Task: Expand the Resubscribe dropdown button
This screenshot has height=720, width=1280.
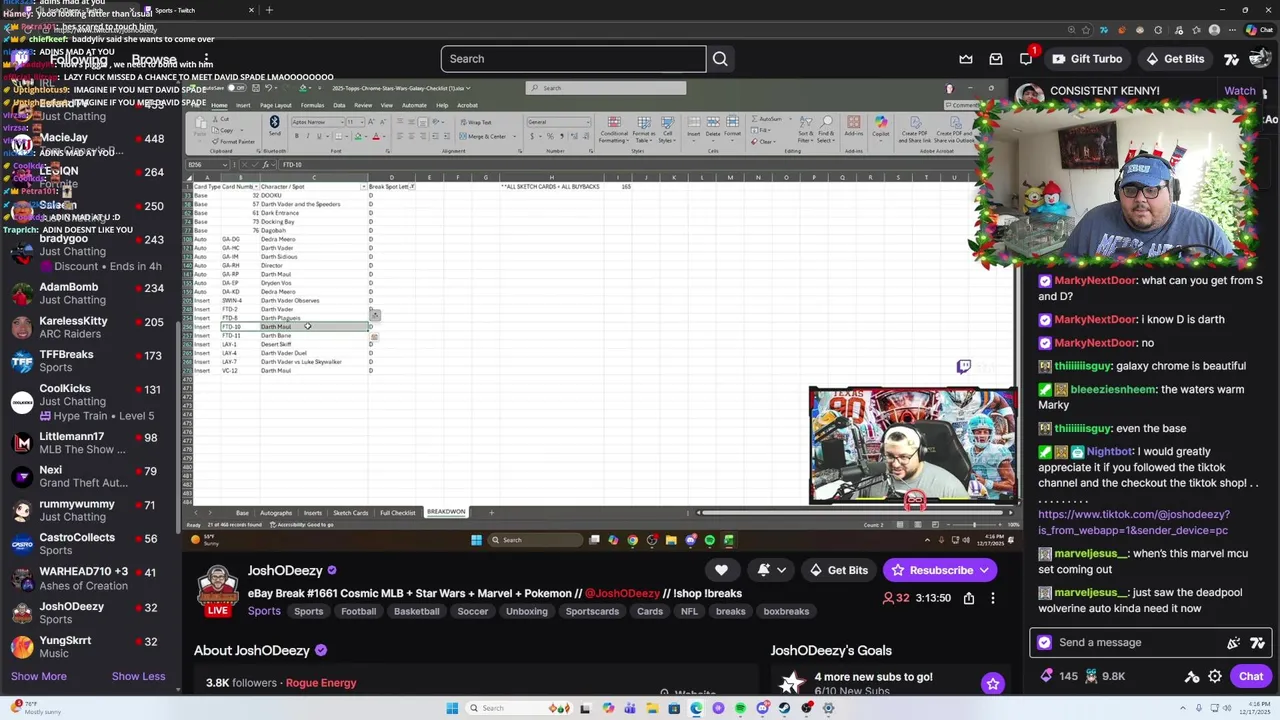Action: point(984,570)
